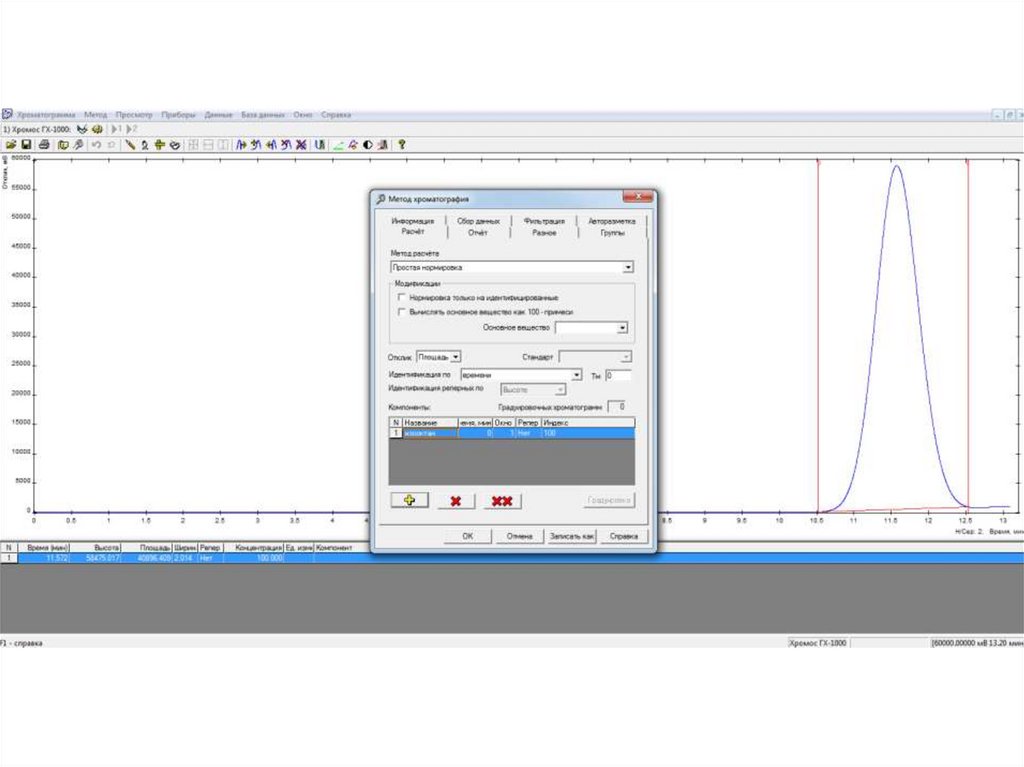Switch to the 'Фильтрация' tab
Screen dimensions: 1024x767
point(544,221)
